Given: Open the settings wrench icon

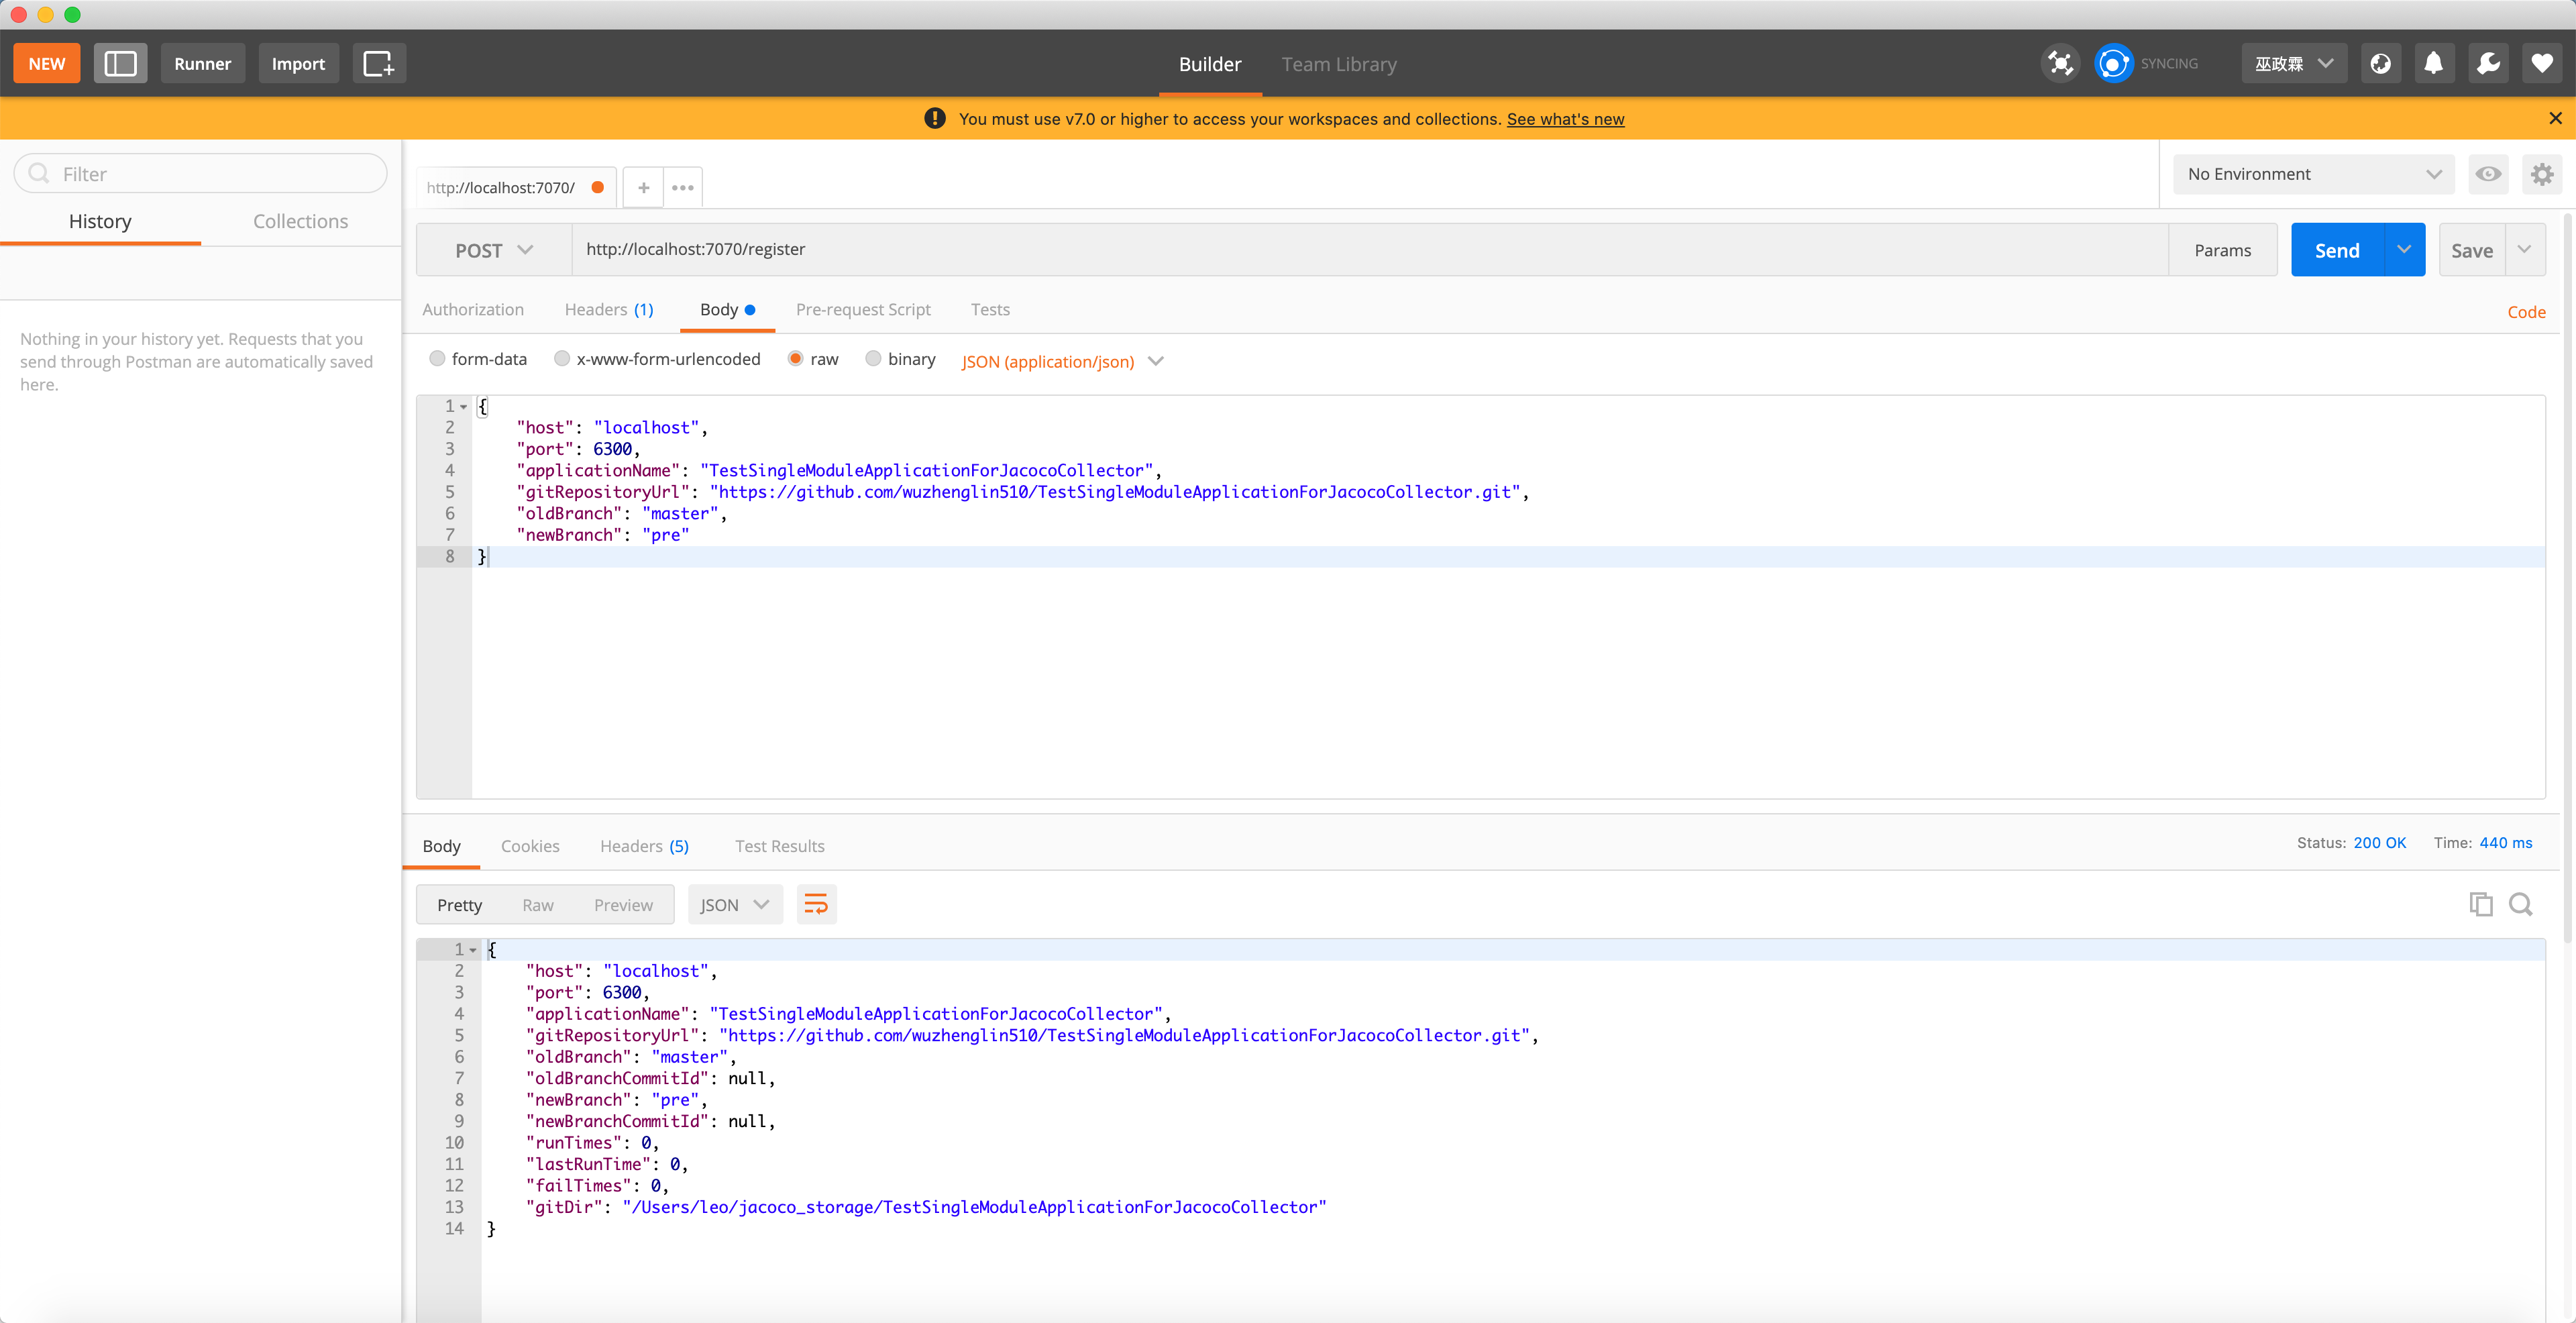Looking at the screenshot, I should pos(2488,63).
